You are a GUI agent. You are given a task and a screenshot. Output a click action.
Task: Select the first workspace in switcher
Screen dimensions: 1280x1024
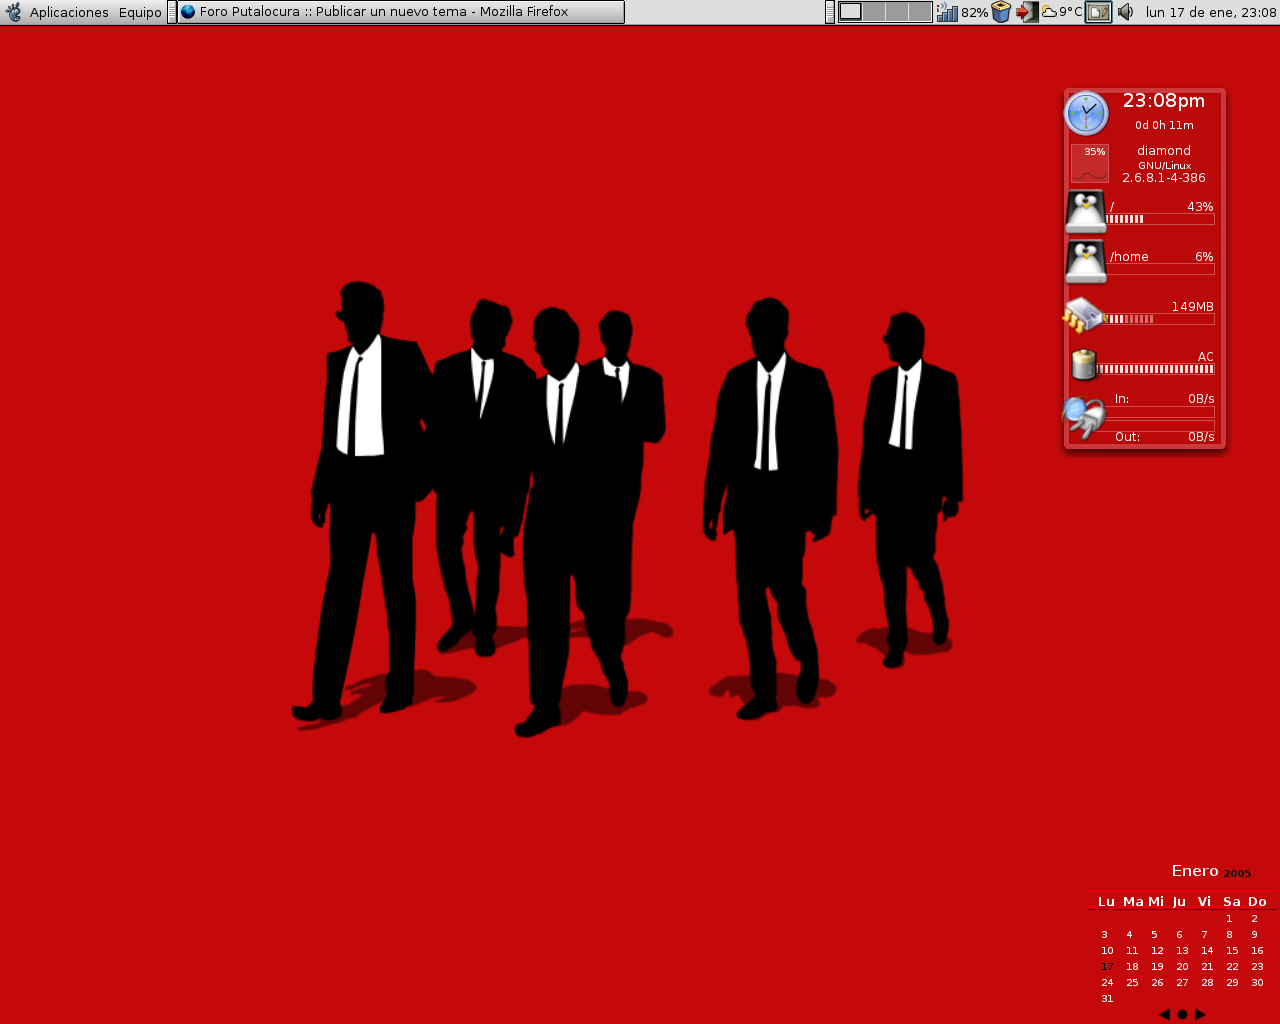[x=850, y=12]
